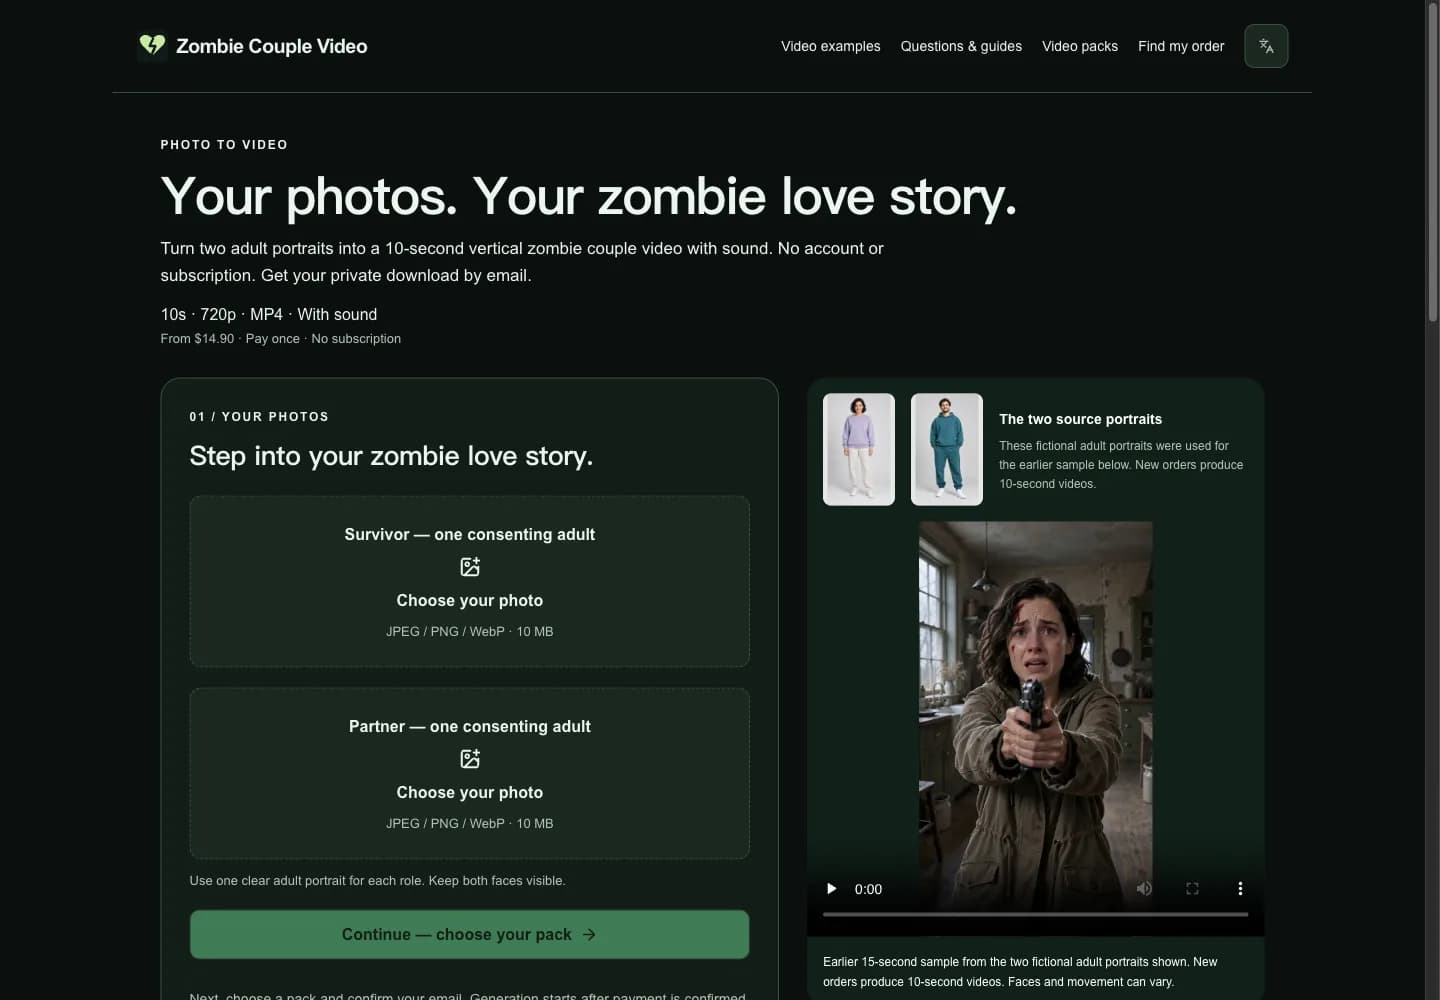This screenshot has width=1440, height=1000.
Task: Click '01 / YOUR PHOTOS' label
Action: 259,417
